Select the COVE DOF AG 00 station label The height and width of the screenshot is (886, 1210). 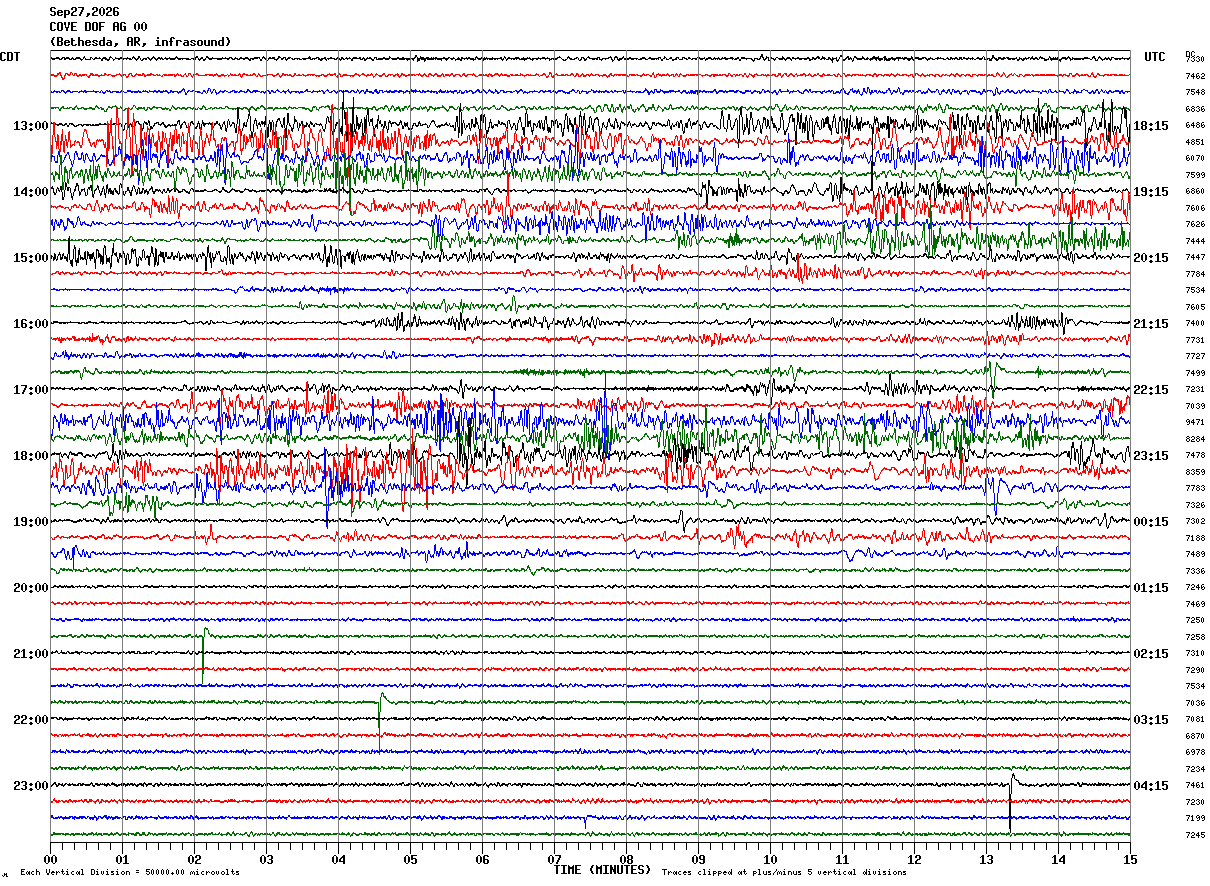(98, 27)
